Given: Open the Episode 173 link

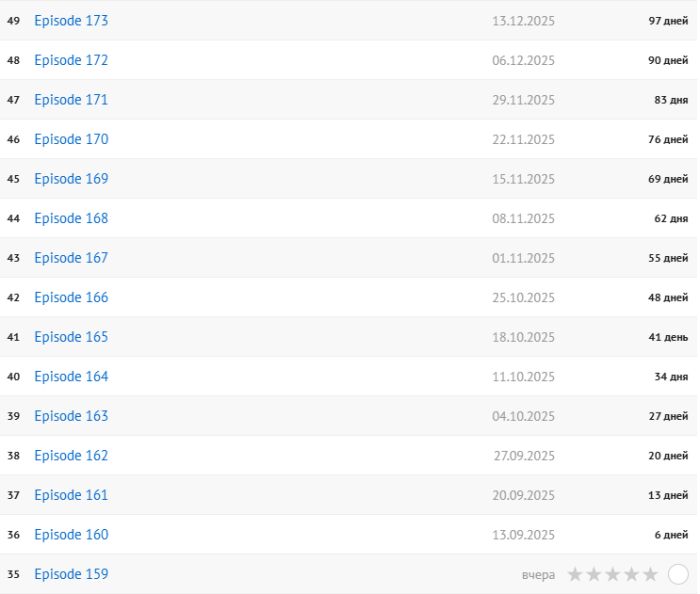Looking at the screenshot, I should [x=71, y=21].
